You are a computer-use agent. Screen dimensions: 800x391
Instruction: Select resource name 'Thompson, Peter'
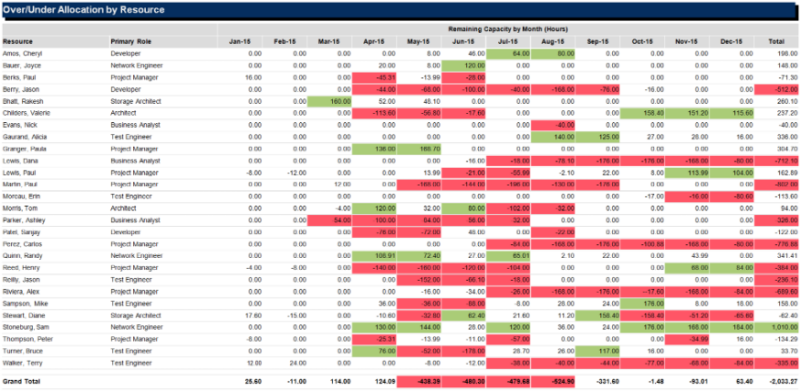(x=28, y=339)
